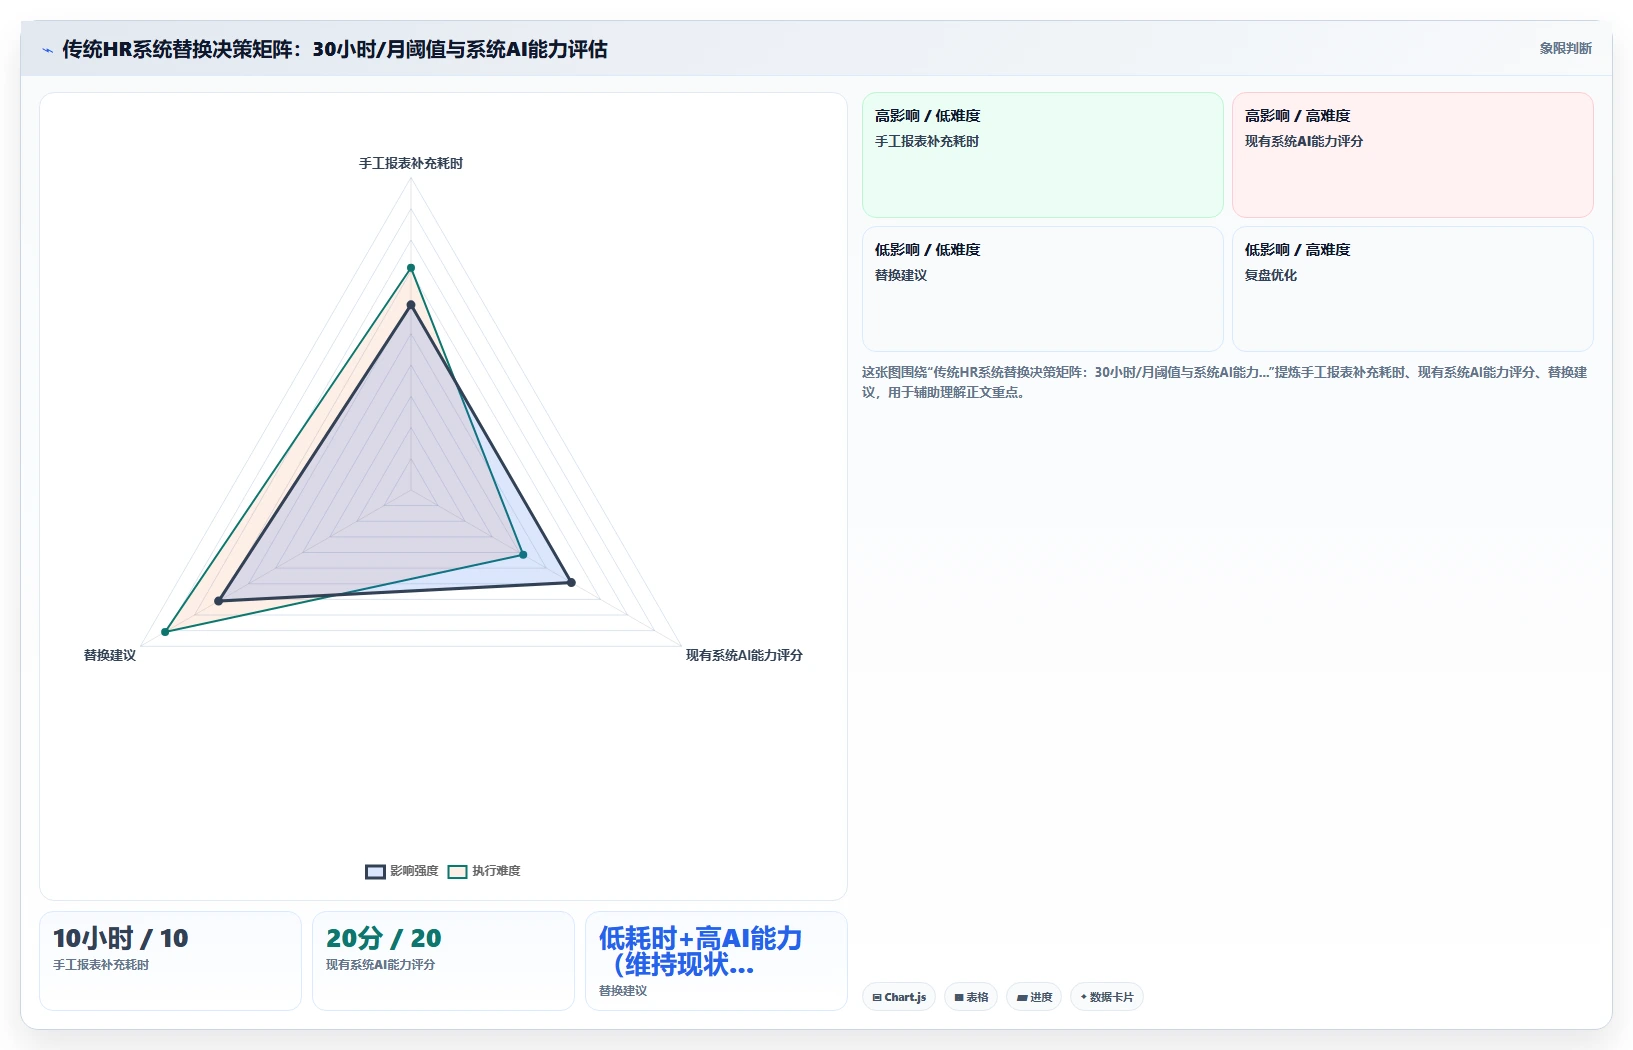Click the description paragraph under the quadrants
The image size is (1633, 1050).
(1225, 382)
